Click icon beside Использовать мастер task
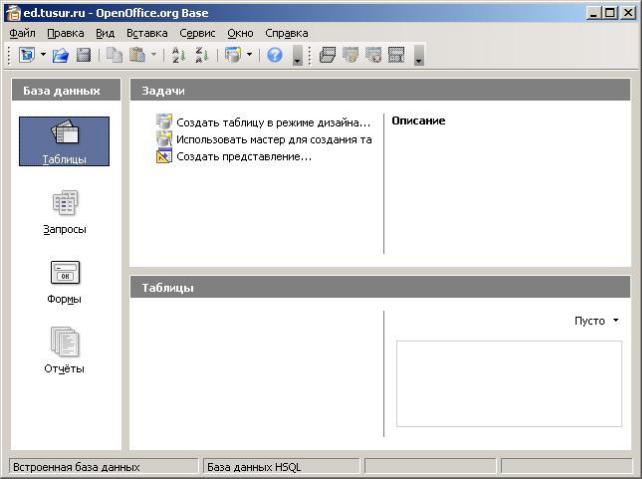642x479 pixels. 164,139
